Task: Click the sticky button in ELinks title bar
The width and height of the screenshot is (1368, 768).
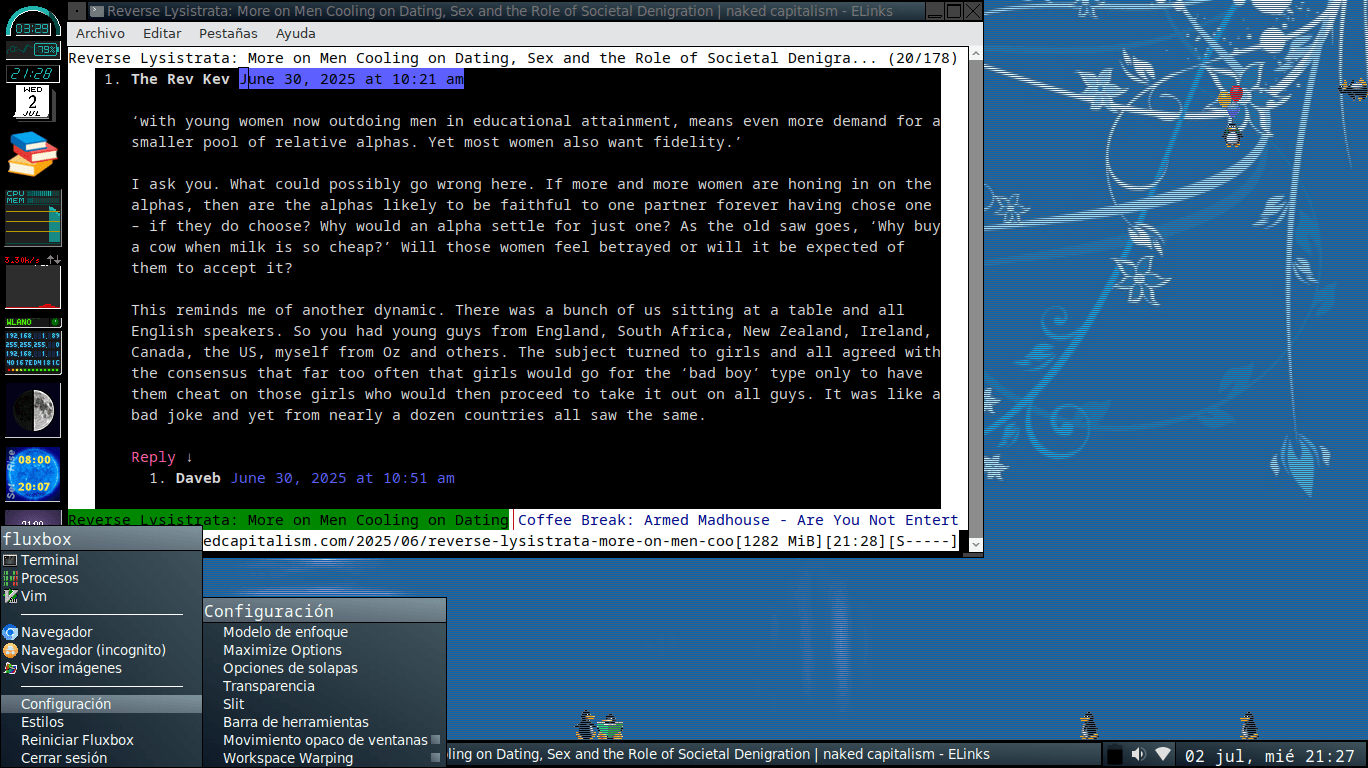Action: [77, 11]
